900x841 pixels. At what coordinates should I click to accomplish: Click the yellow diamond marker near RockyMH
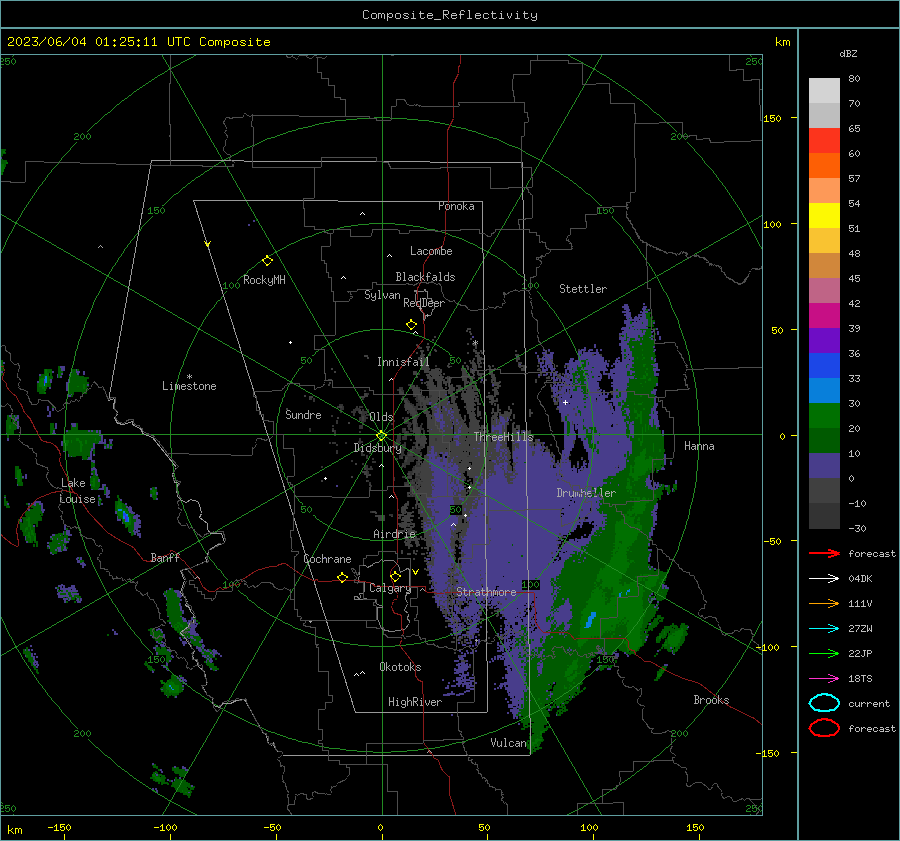click(267, 261)
